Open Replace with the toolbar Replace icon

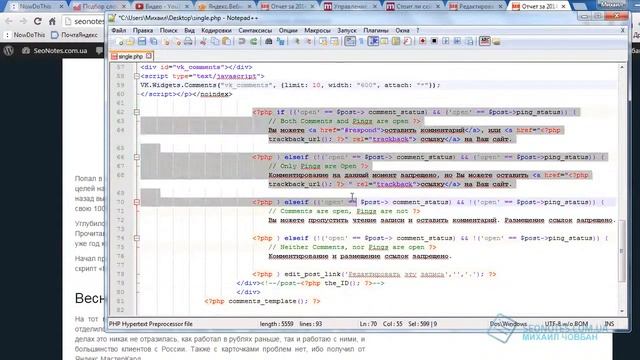click(x=280, y=42)
